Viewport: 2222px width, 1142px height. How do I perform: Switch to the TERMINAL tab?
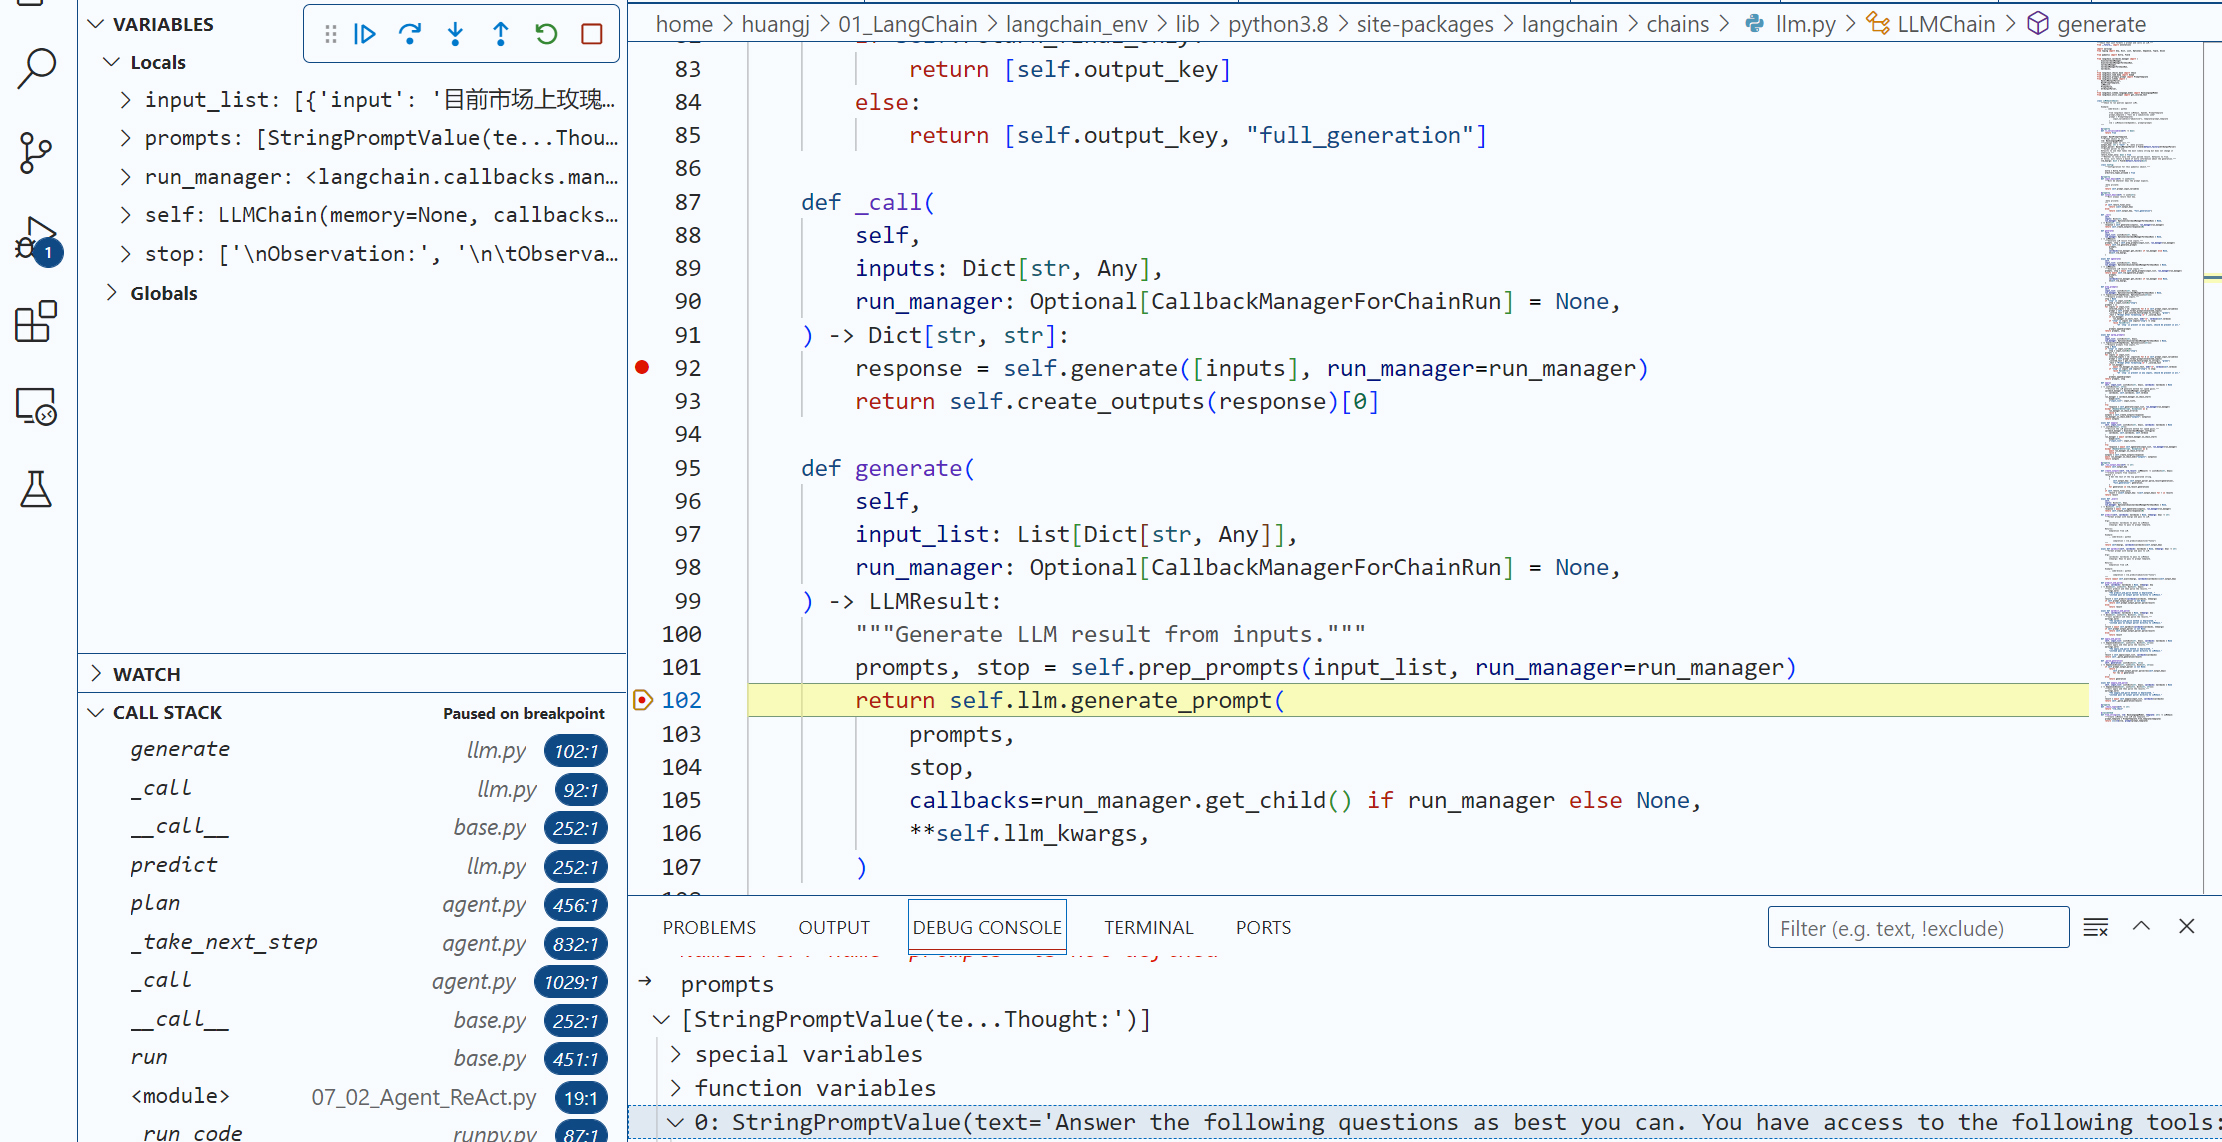(1148, 927)
